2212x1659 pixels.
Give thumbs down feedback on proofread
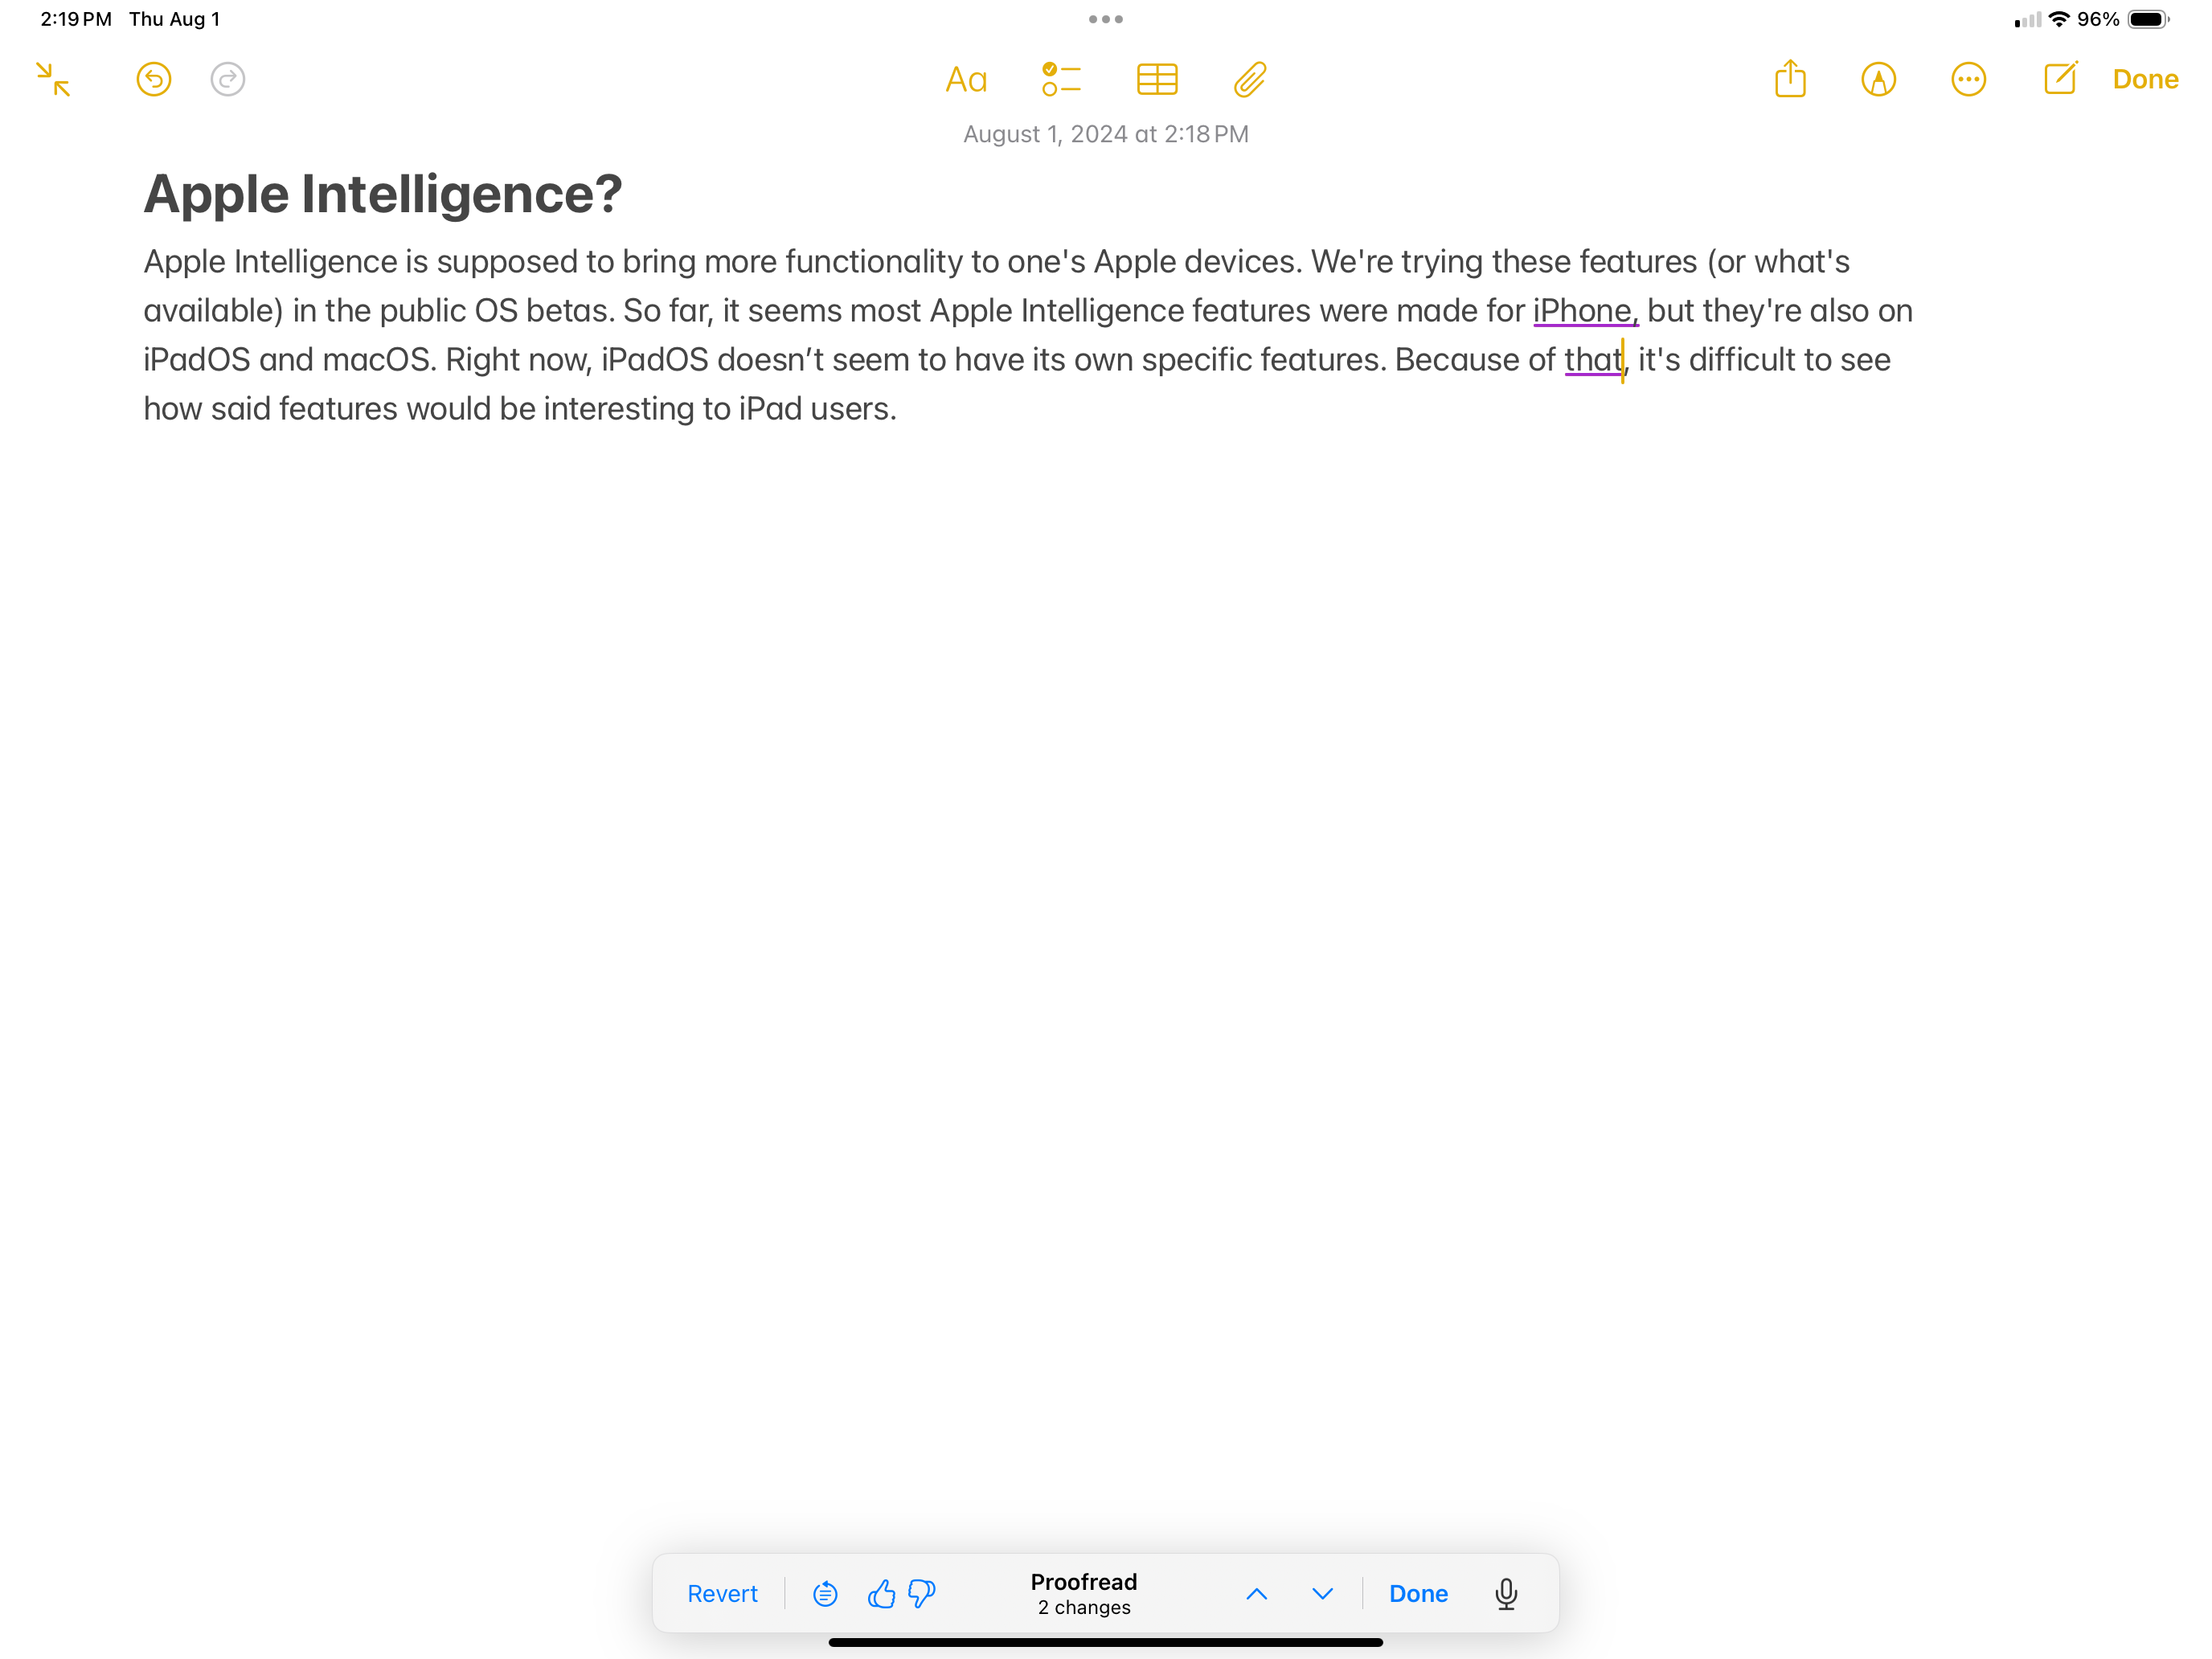point(922,1594)
